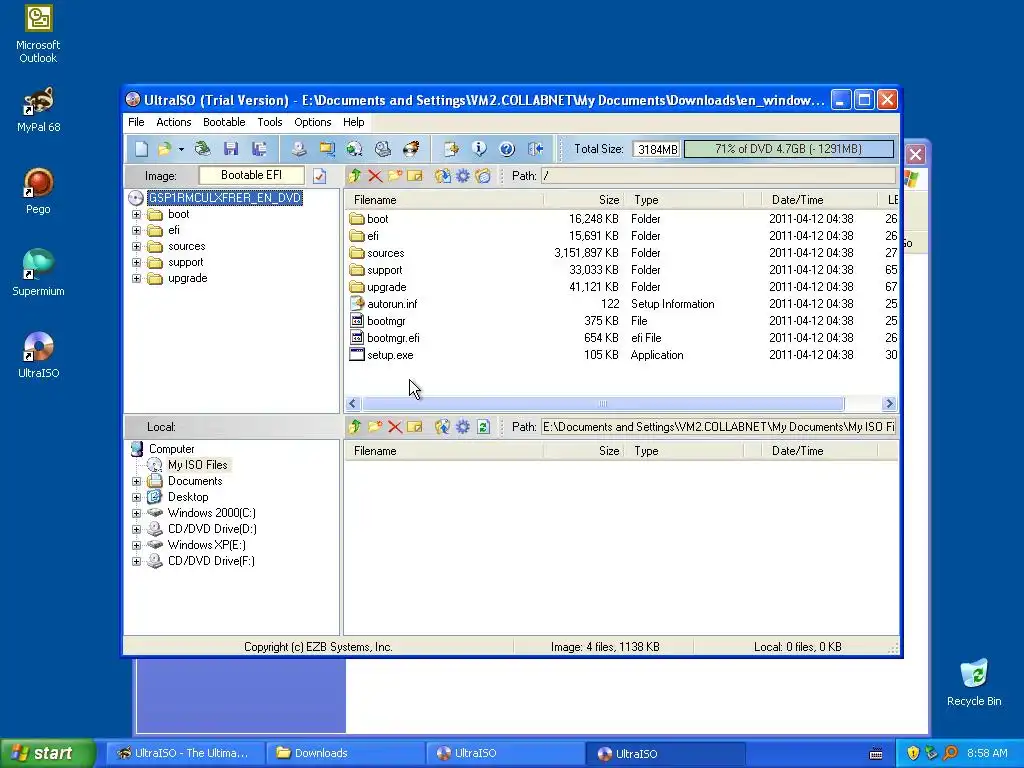
Task: Click the Add Files toolbar icon
Action: coord(451,149)
